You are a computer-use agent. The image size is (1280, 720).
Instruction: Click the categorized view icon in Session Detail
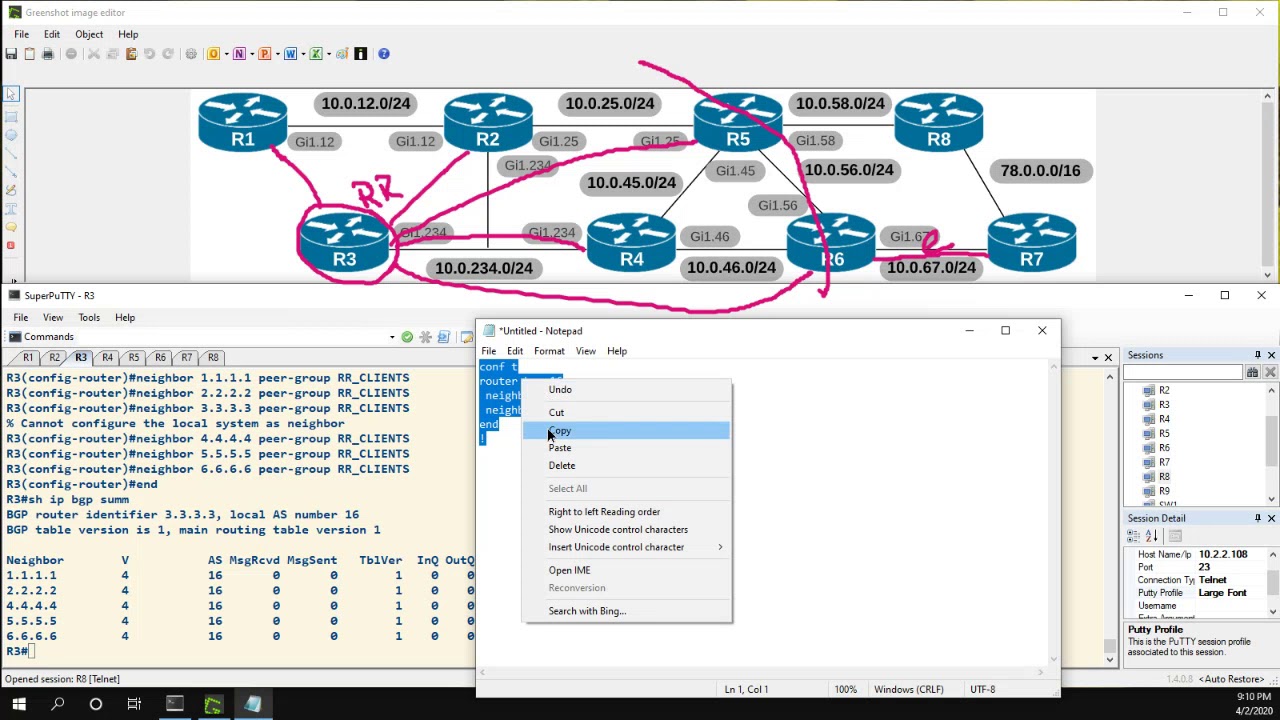[1134, 537]
